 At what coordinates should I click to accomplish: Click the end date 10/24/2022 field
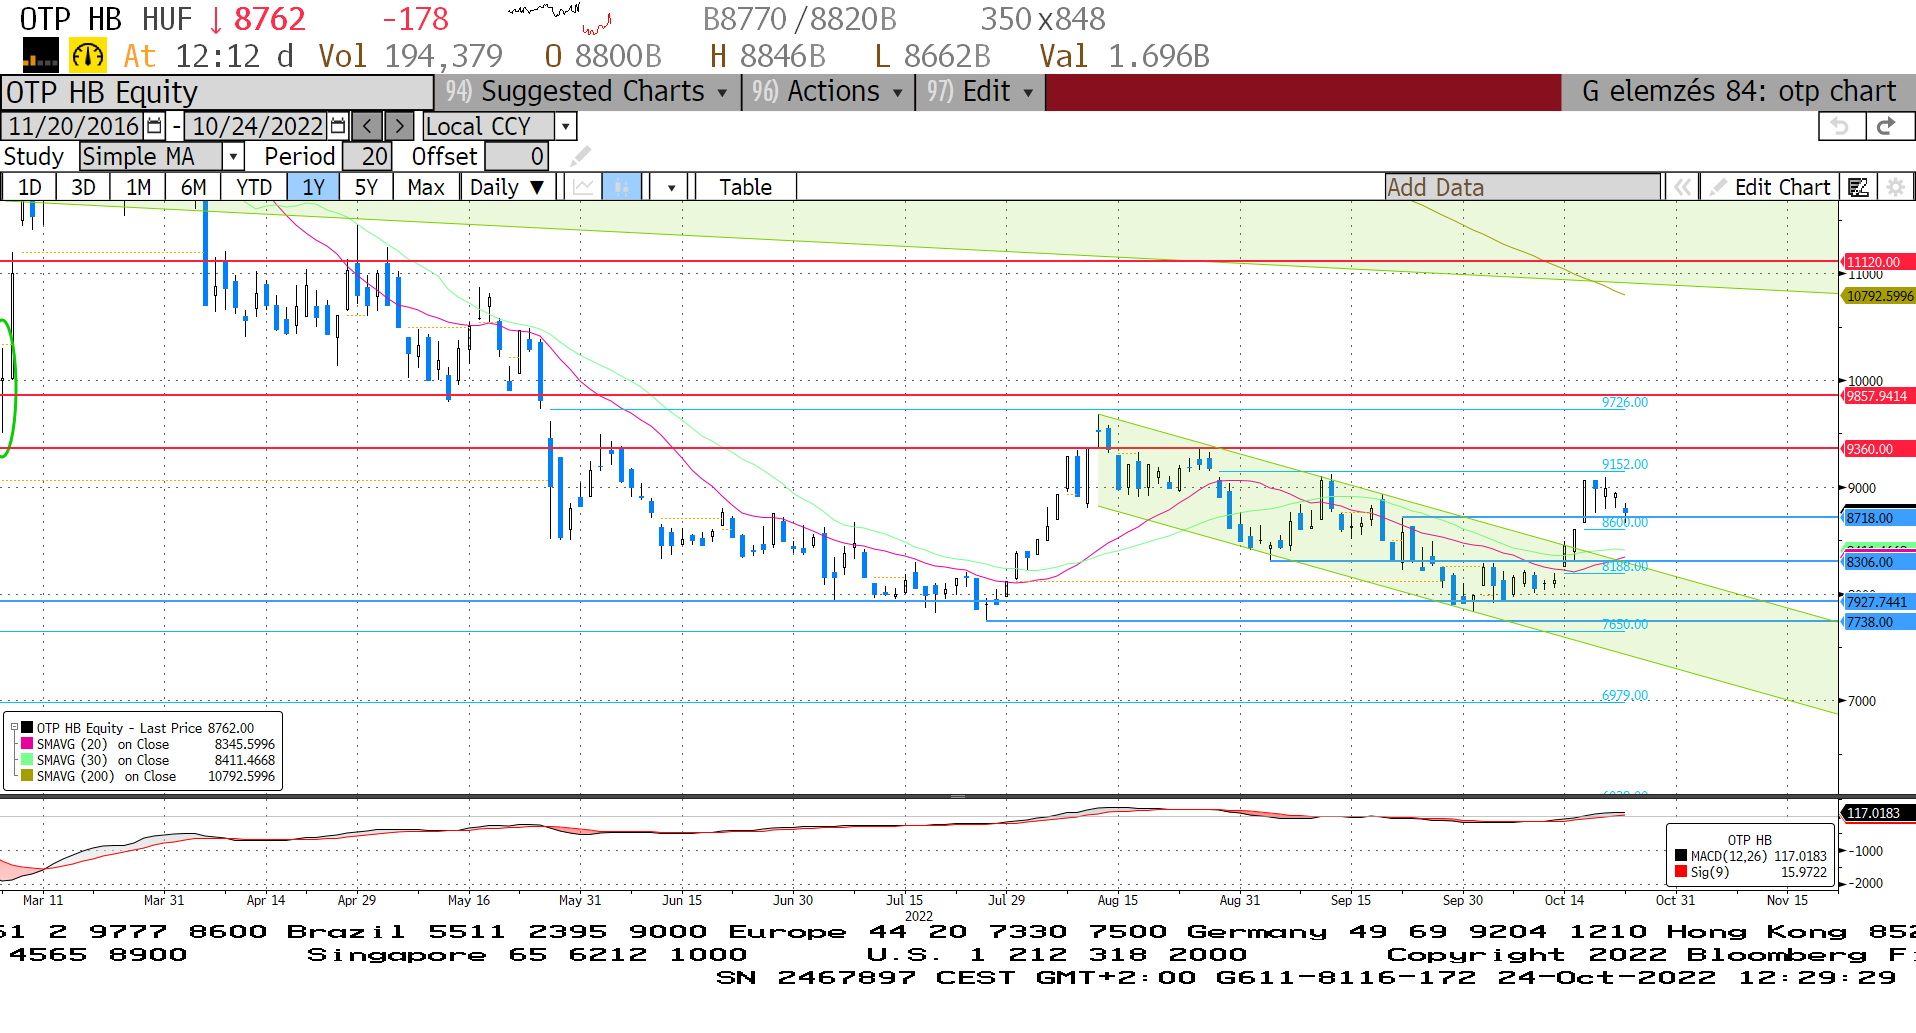[x=257, y=126]
